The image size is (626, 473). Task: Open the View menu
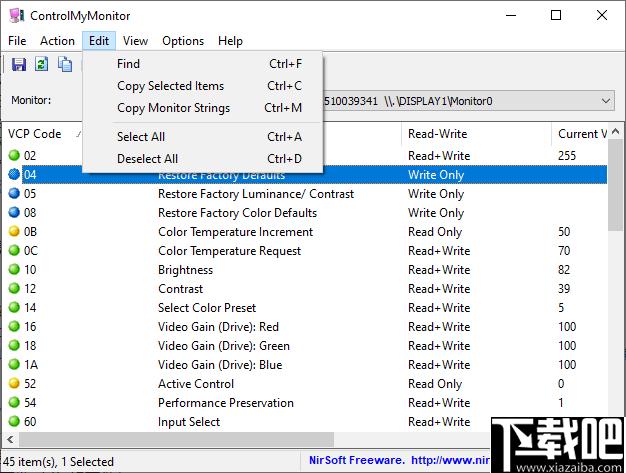pos(135,41)
